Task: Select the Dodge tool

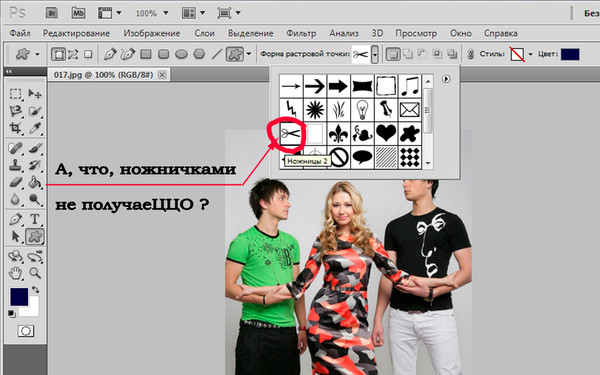Action: tap(35, 199)
